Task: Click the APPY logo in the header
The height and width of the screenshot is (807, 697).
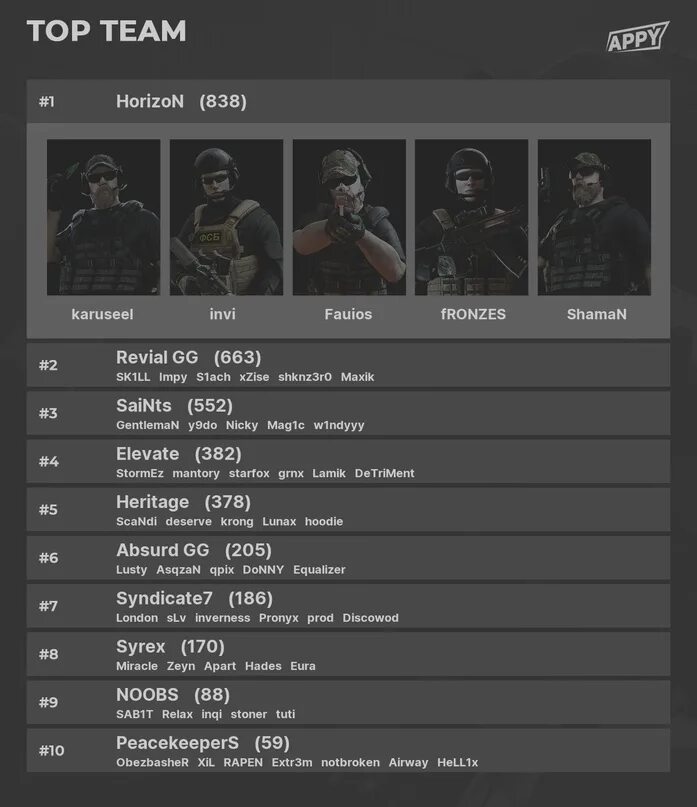Action: 638,37
